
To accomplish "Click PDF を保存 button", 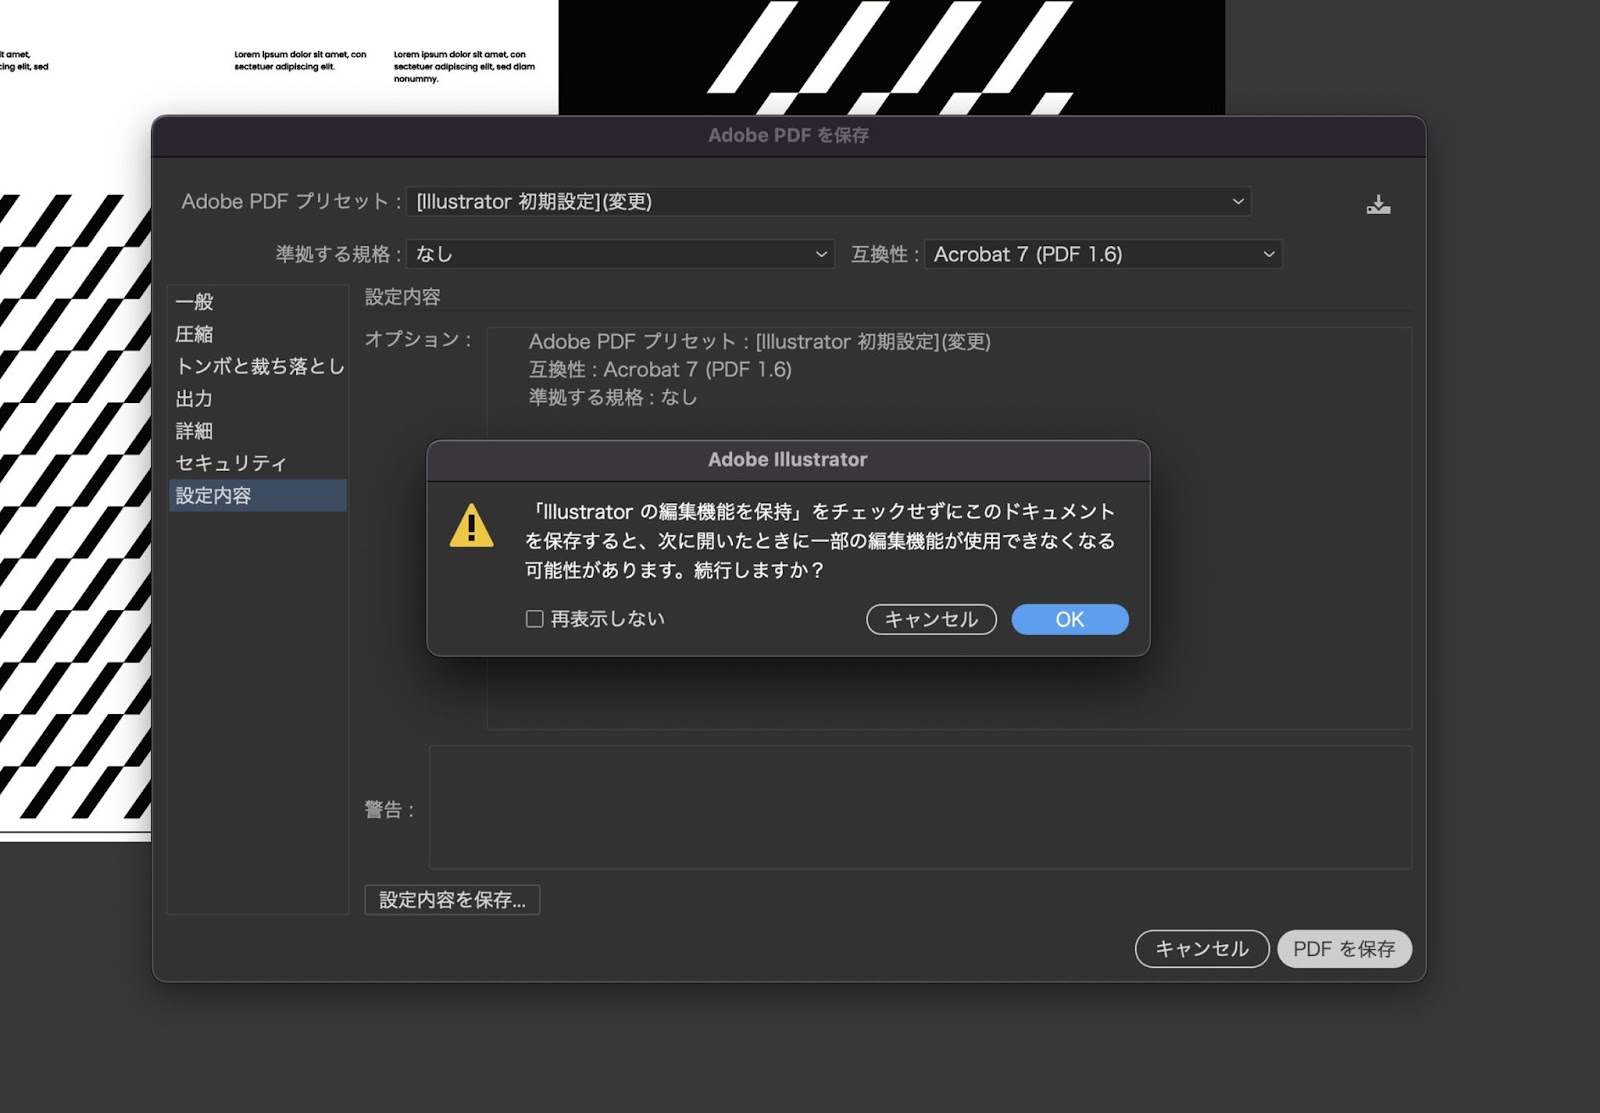I will (1344, 949).
